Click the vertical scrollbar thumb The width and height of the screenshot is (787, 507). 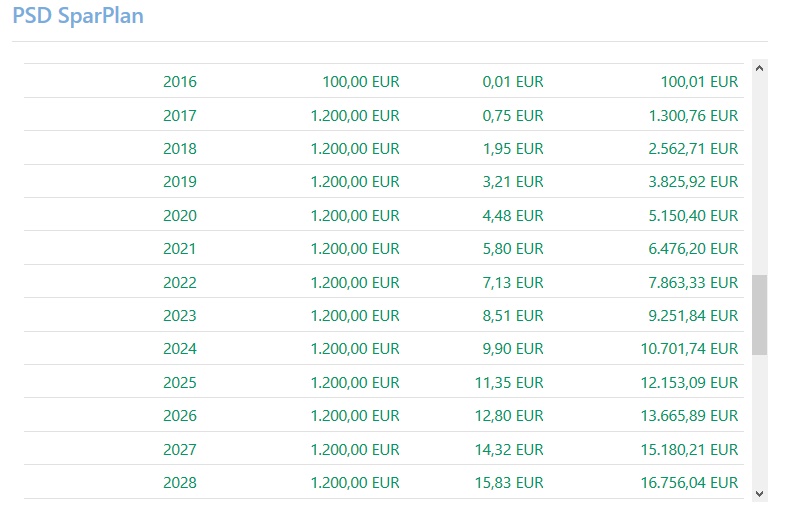coord(759,315)
